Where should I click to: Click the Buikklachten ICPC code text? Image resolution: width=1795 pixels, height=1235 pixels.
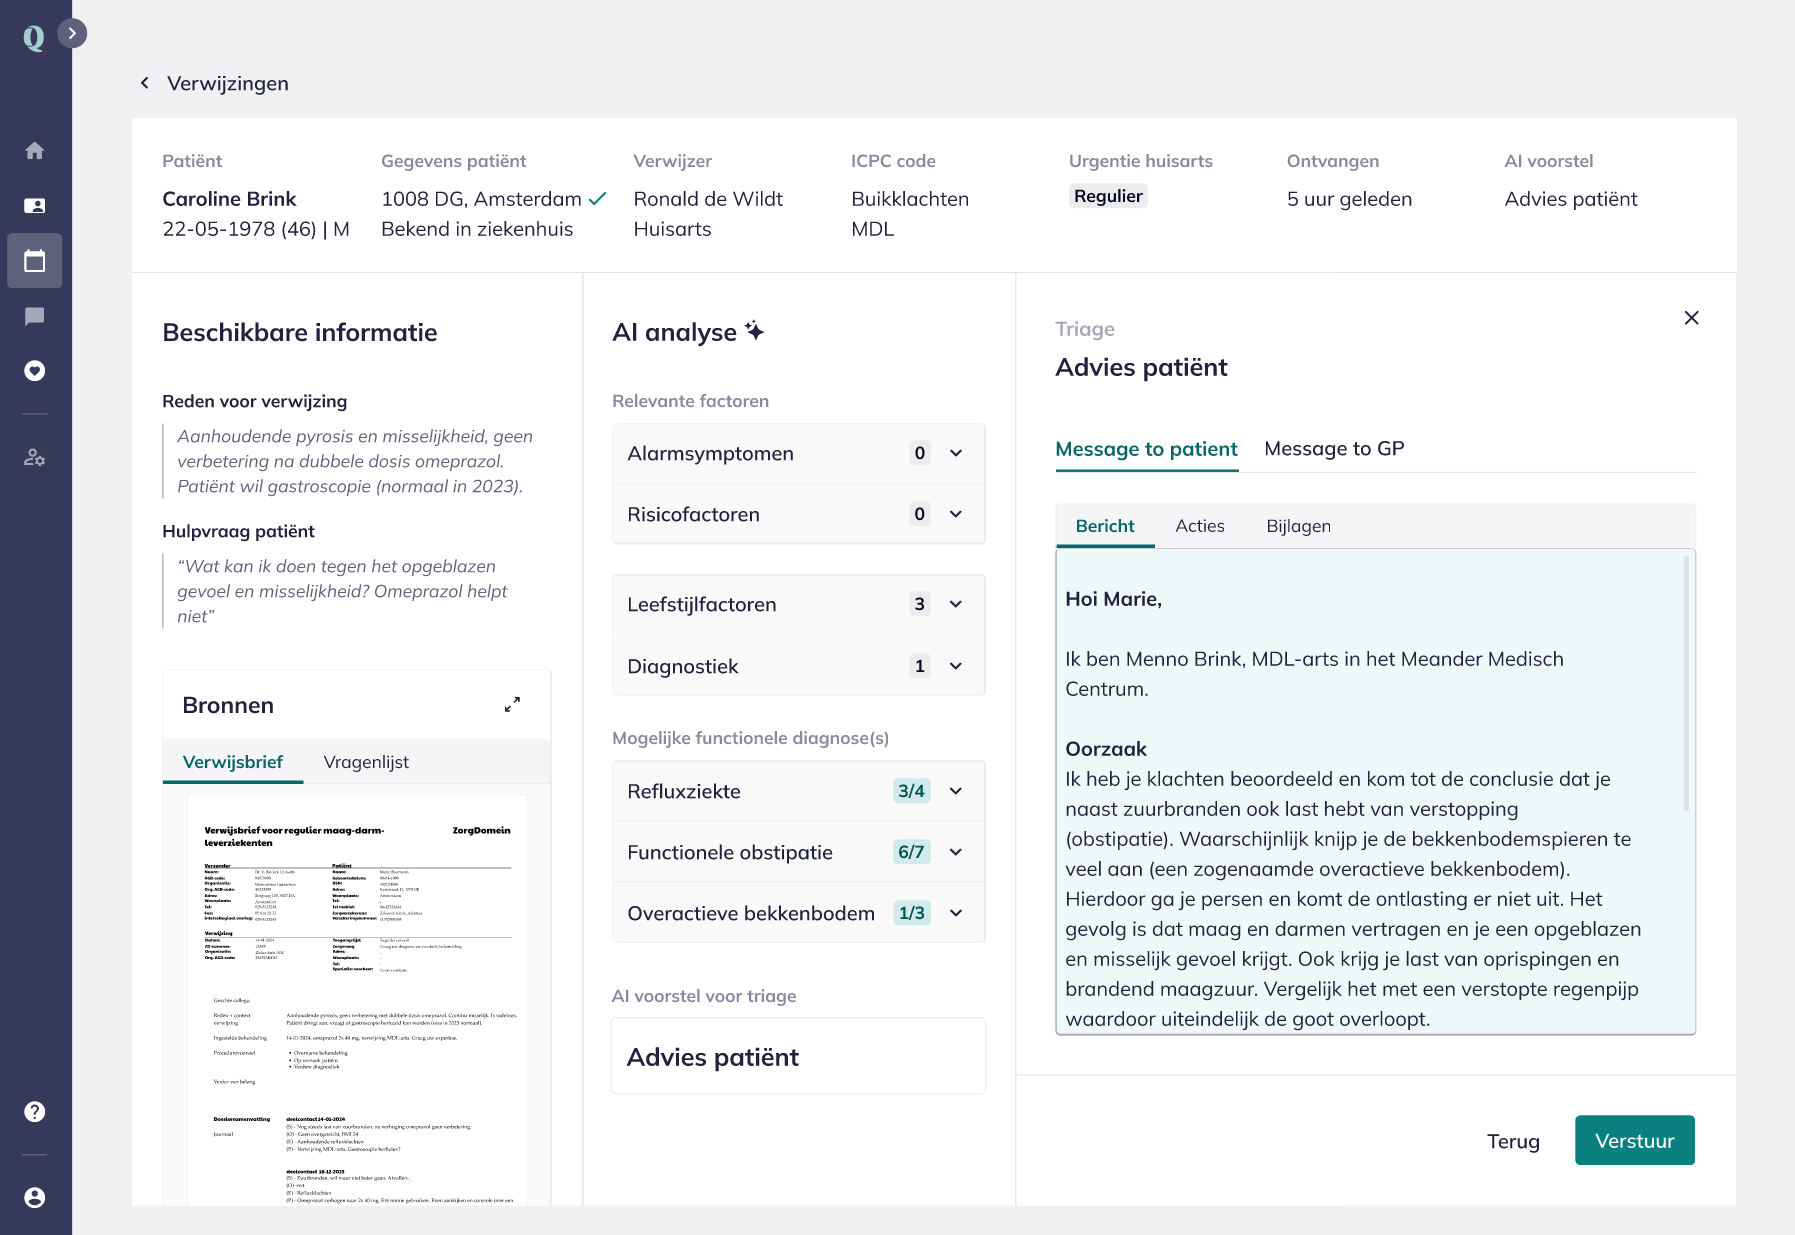[910, 199]
